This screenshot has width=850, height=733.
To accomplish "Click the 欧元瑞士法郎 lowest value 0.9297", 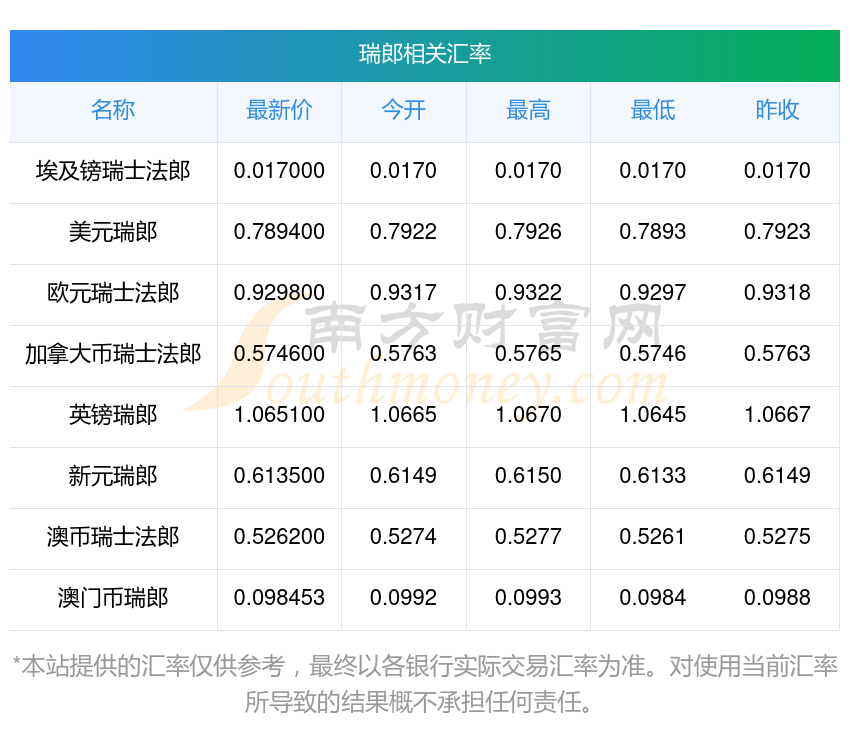I will coord(652,293).
